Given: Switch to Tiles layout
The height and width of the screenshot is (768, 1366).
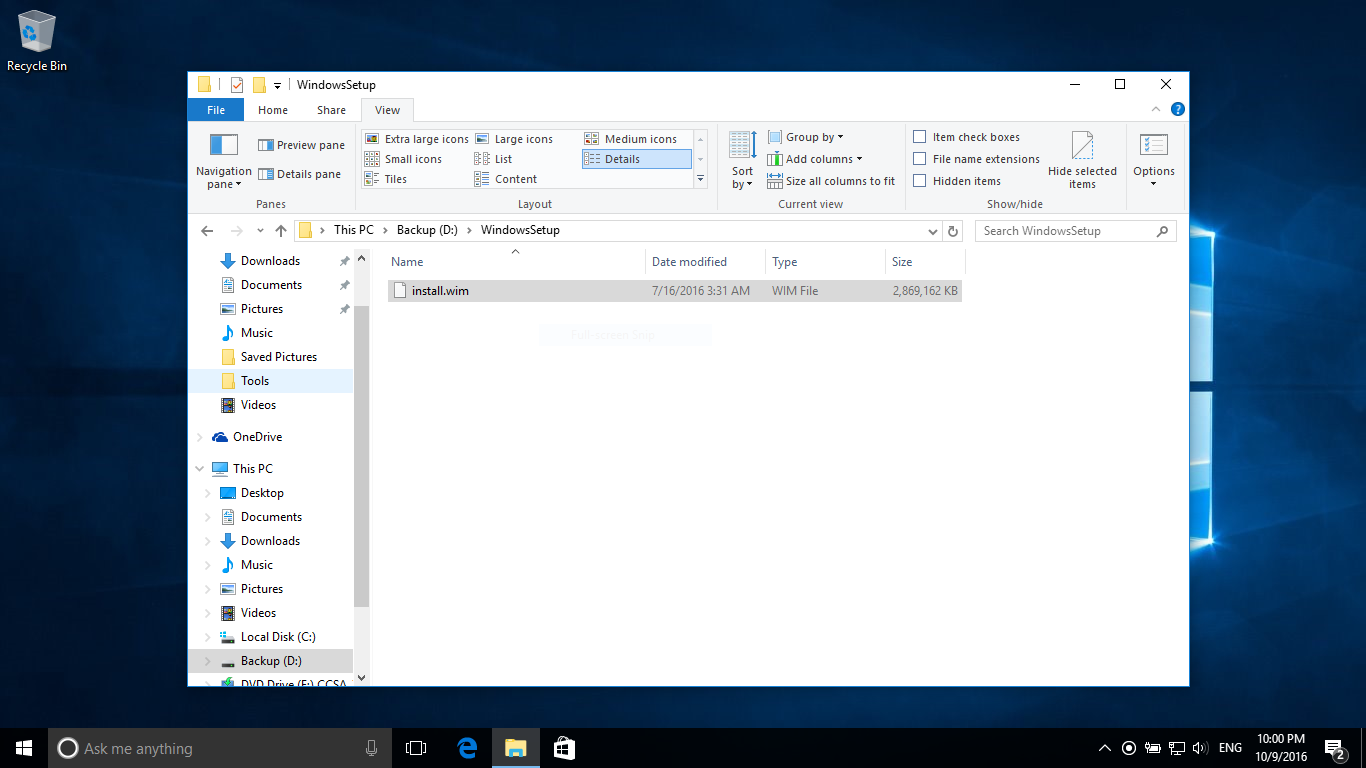Looking at the screenshot, I should [x=386, y=179].
